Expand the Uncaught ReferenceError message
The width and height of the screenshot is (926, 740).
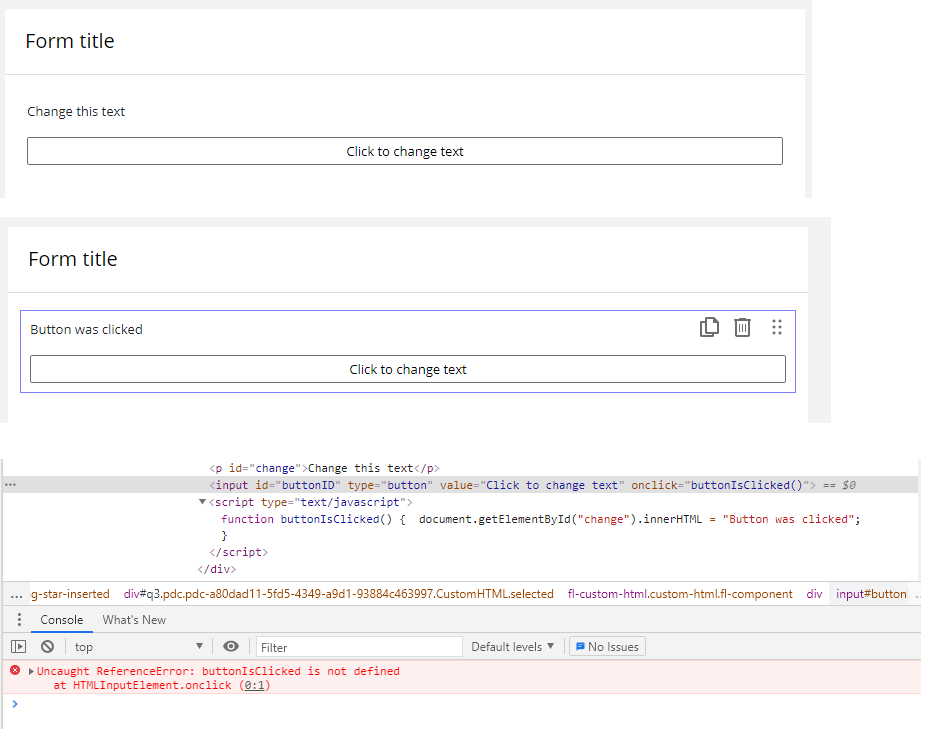click(31, 671)
